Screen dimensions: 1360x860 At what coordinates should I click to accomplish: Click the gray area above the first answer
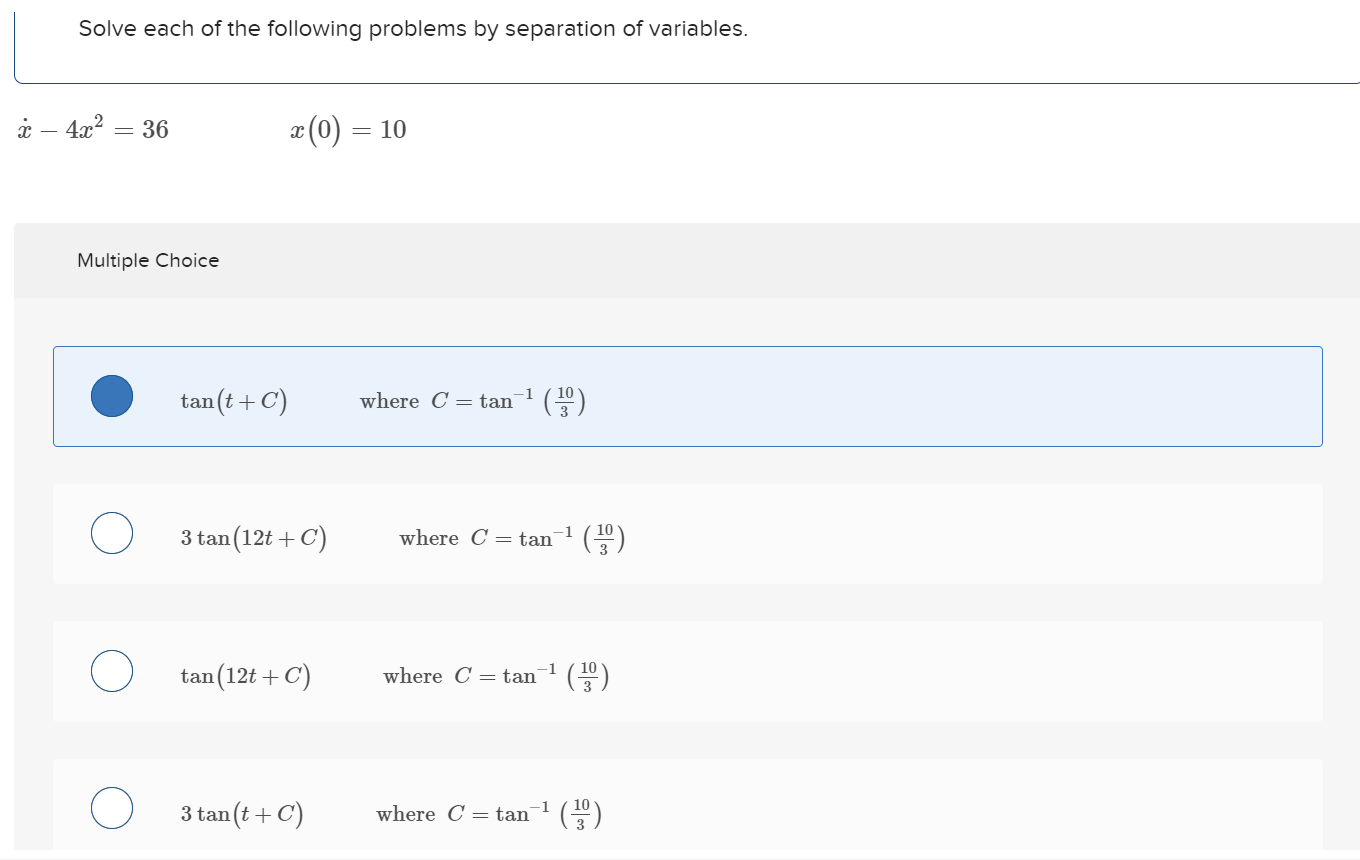(687, 320)
